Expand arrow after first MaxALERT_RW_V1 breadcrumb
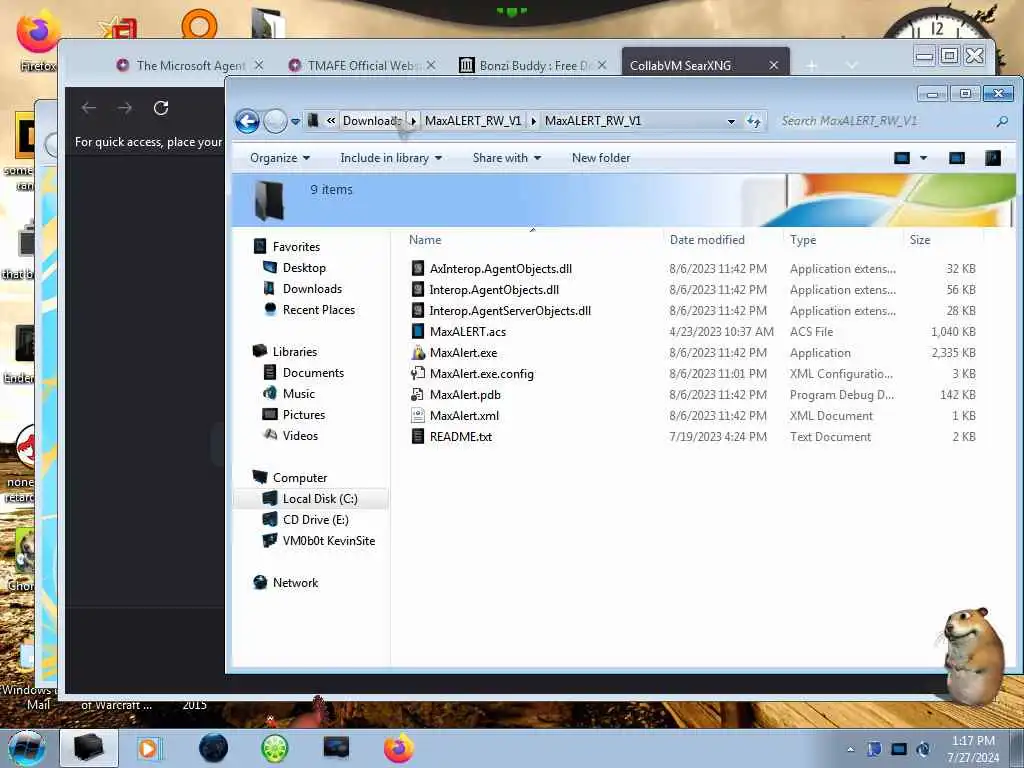The width and height of the screenshot is (1024, 768). (x=534, y=121)
